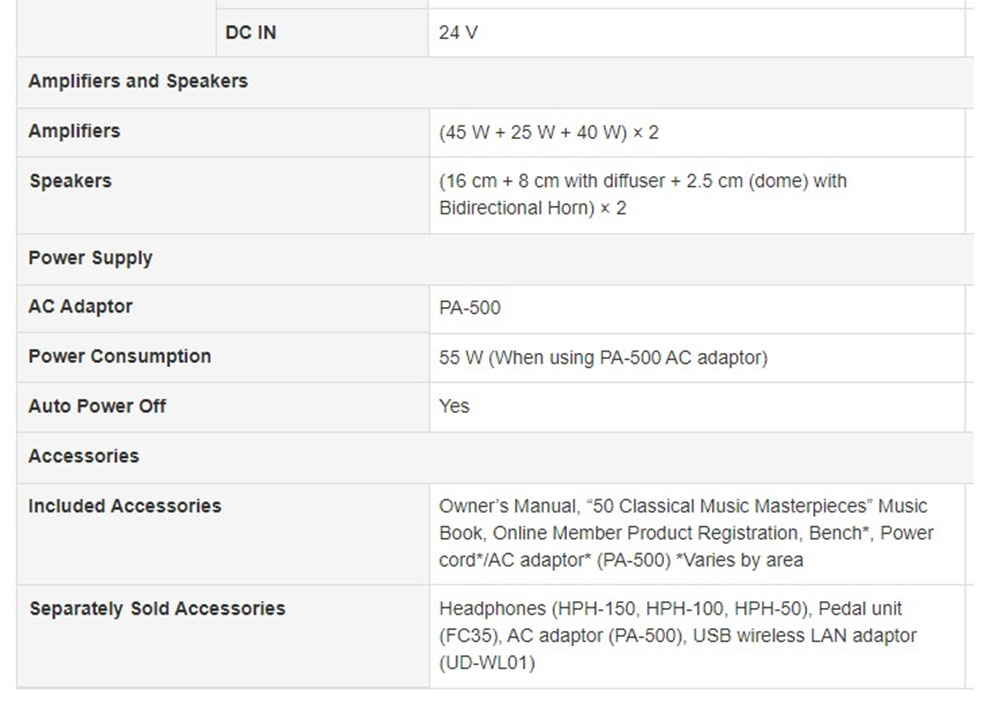The image size is (1000, 708).
Task: Click the AC Adaptor row label
Action: tap(80, 307)
